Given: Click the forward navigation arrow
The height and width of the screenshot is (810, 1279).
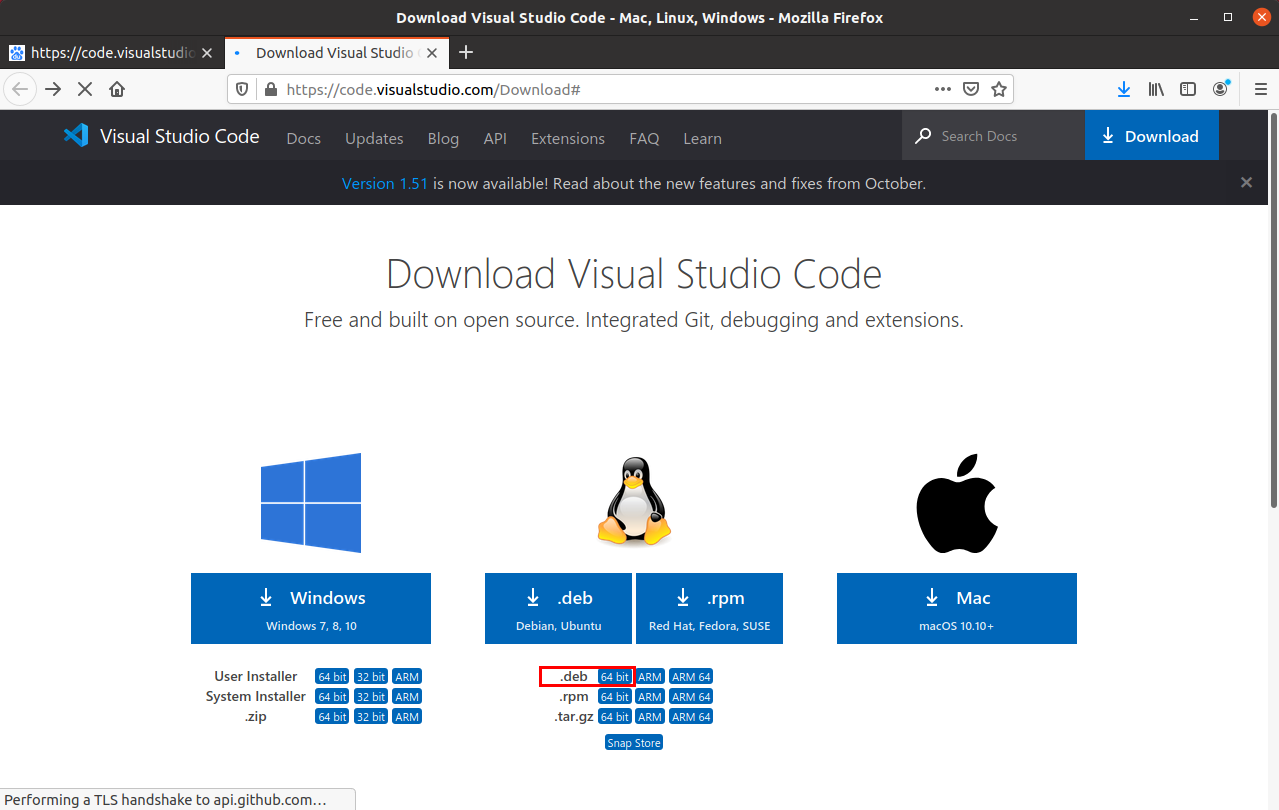Looking at the screenshot, I should click(54, 89).
